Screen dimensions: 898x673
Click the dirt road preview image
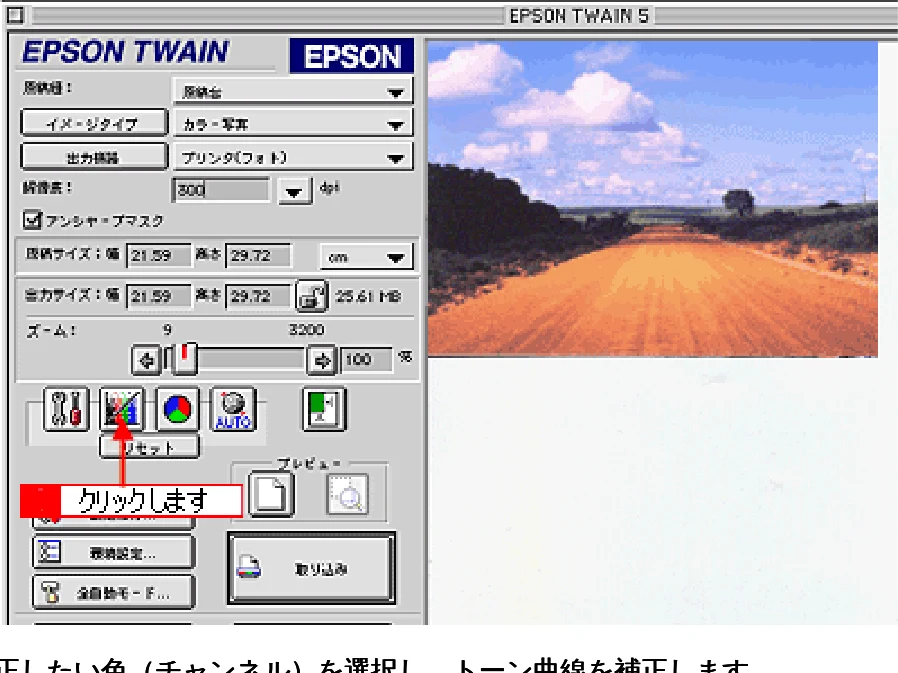tap(653, 199)
